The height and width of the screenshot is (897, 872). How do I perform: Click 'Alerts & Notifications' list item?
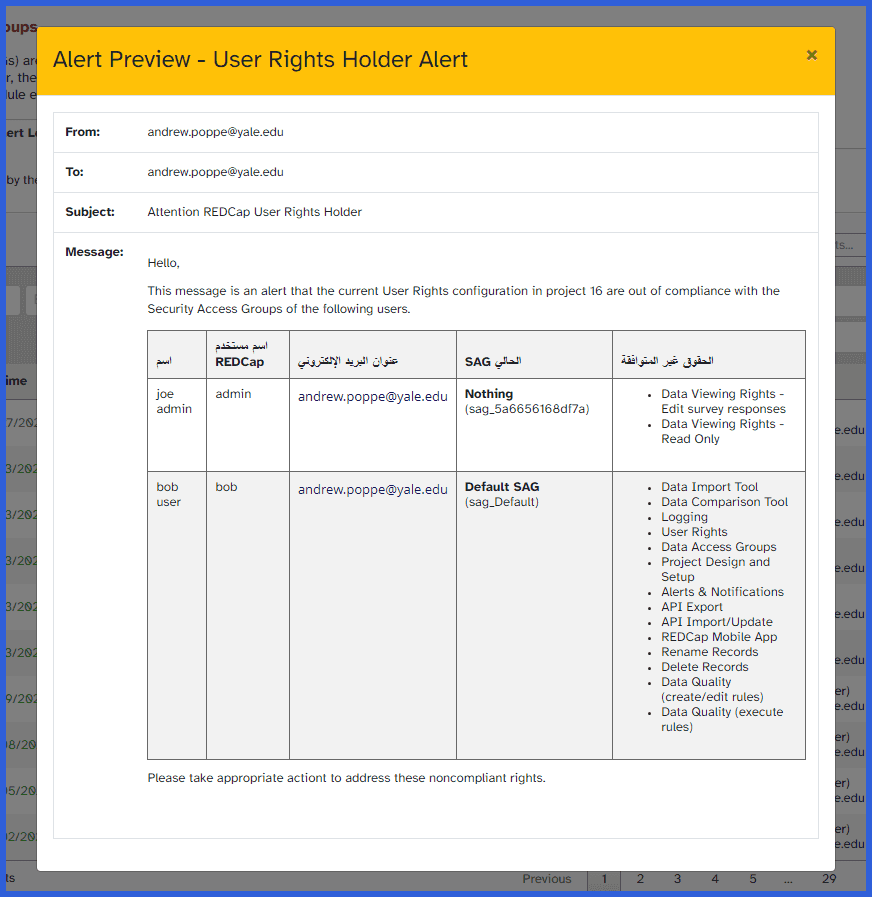[x=723, y=592]
